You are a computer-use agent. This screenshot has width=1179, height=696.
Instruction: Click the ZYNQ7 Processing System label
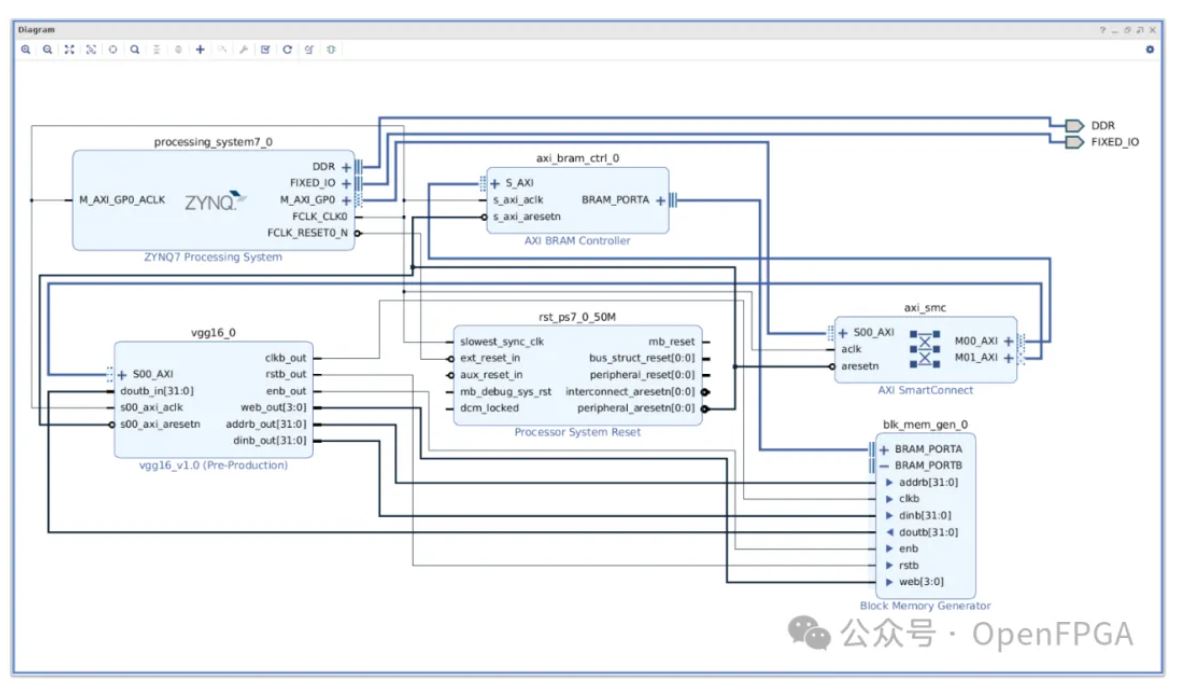[213, 257]
